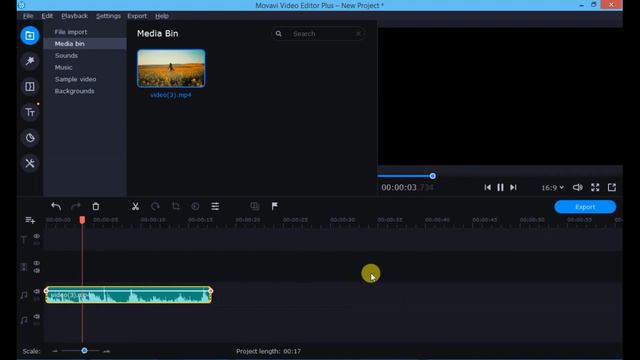Click the Add Track icon

click(30, 220)
